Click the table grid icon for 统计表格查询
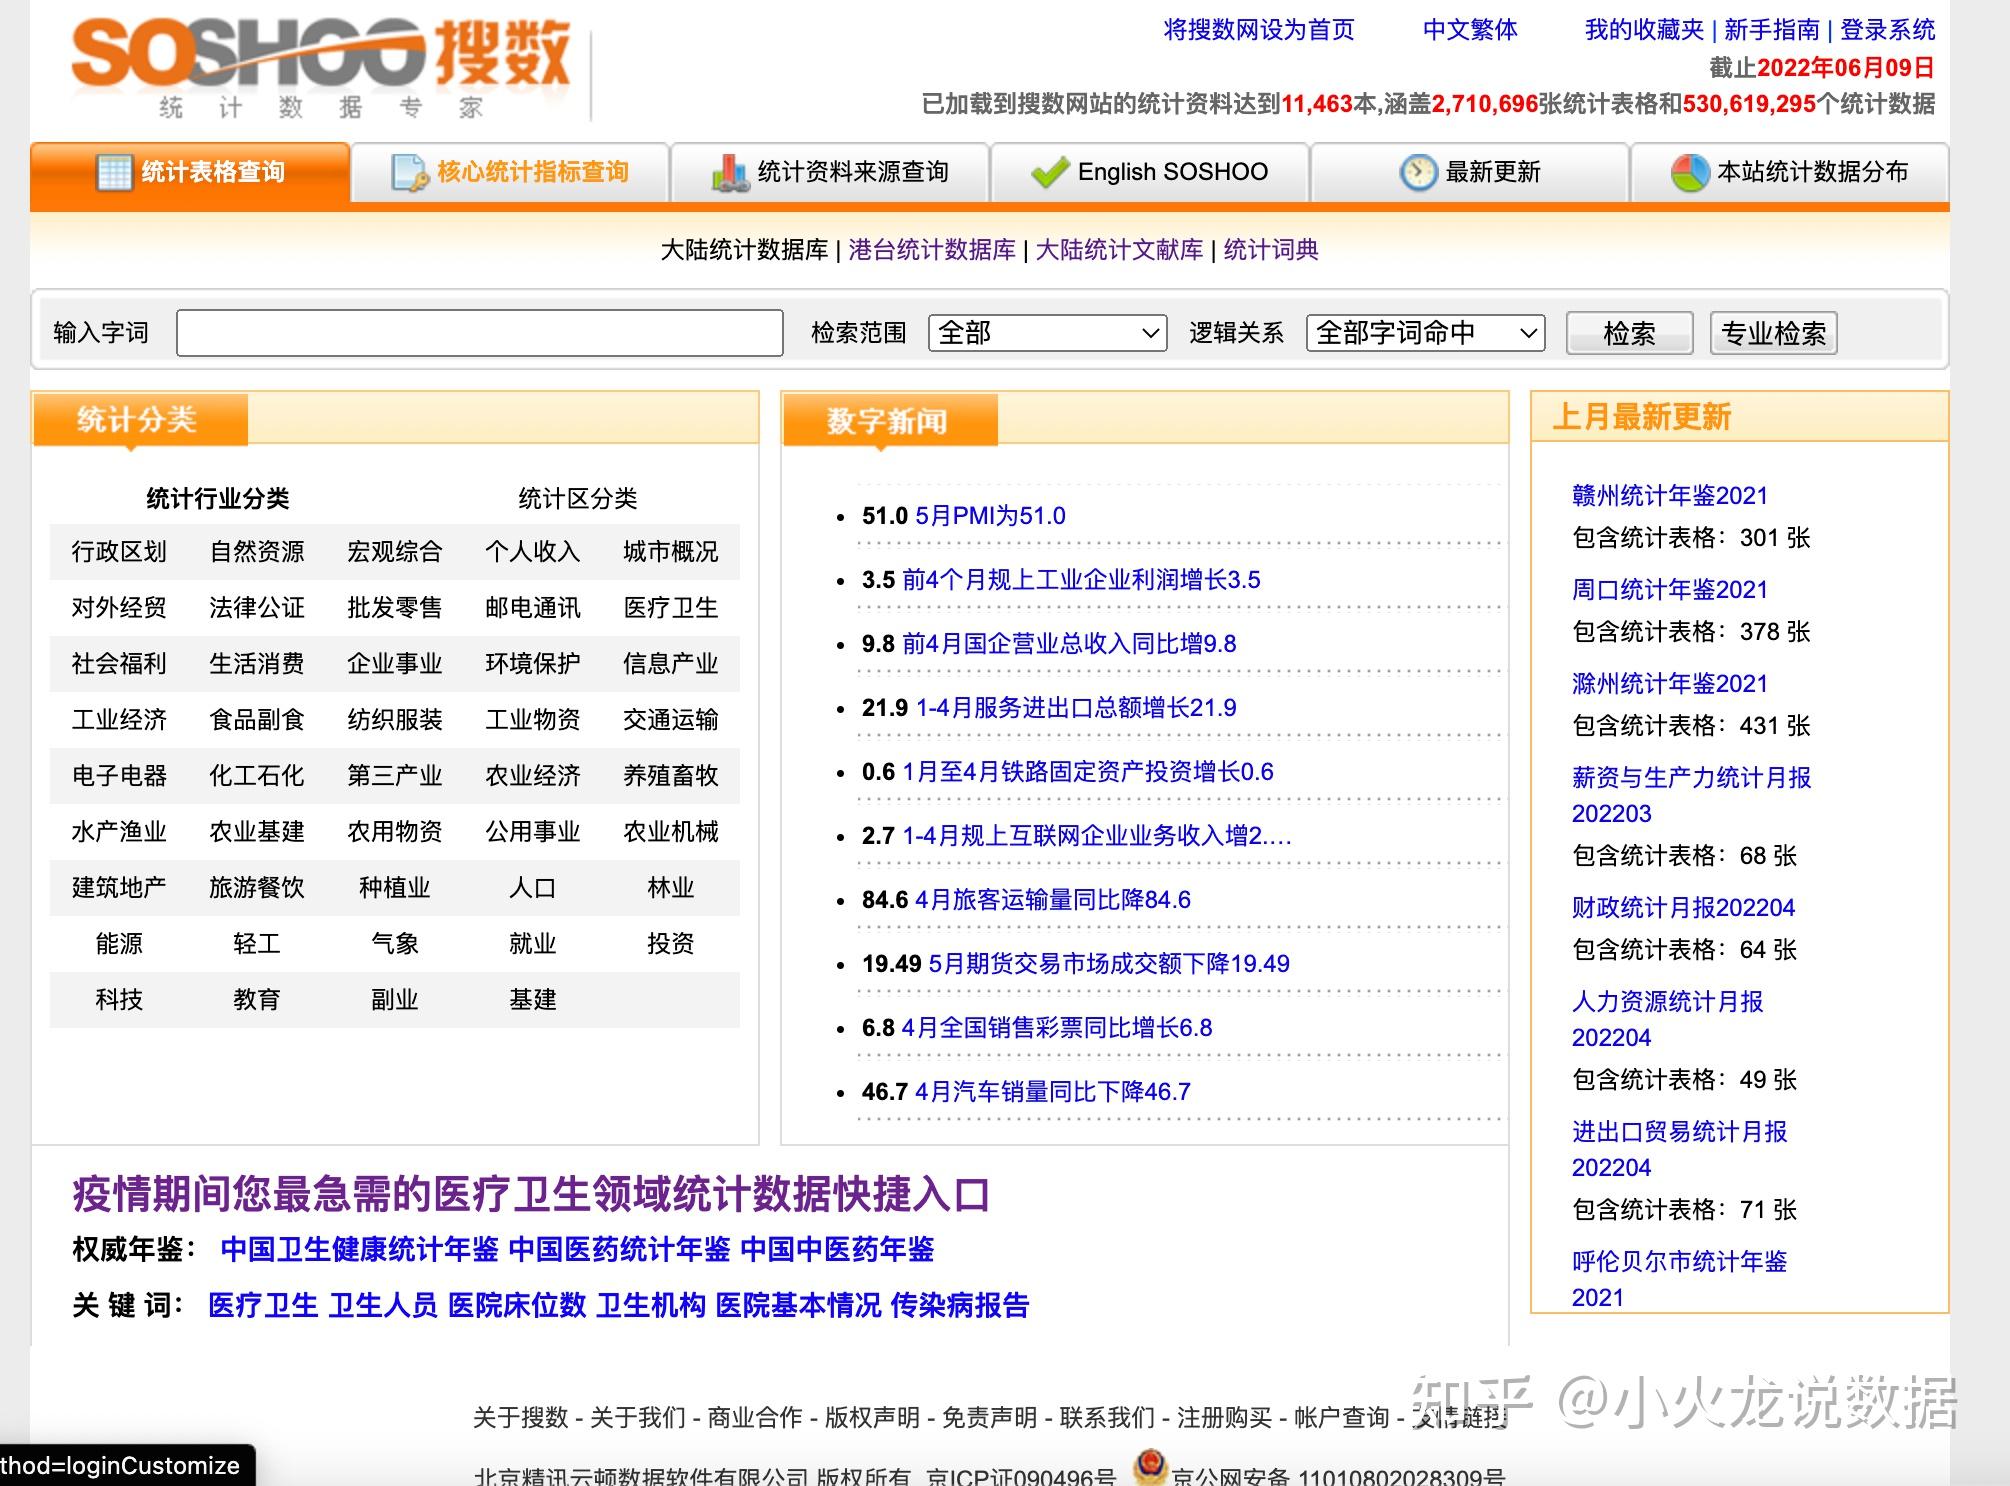The height and width of the screenshot is (1486, 2010). coord(114,173)
